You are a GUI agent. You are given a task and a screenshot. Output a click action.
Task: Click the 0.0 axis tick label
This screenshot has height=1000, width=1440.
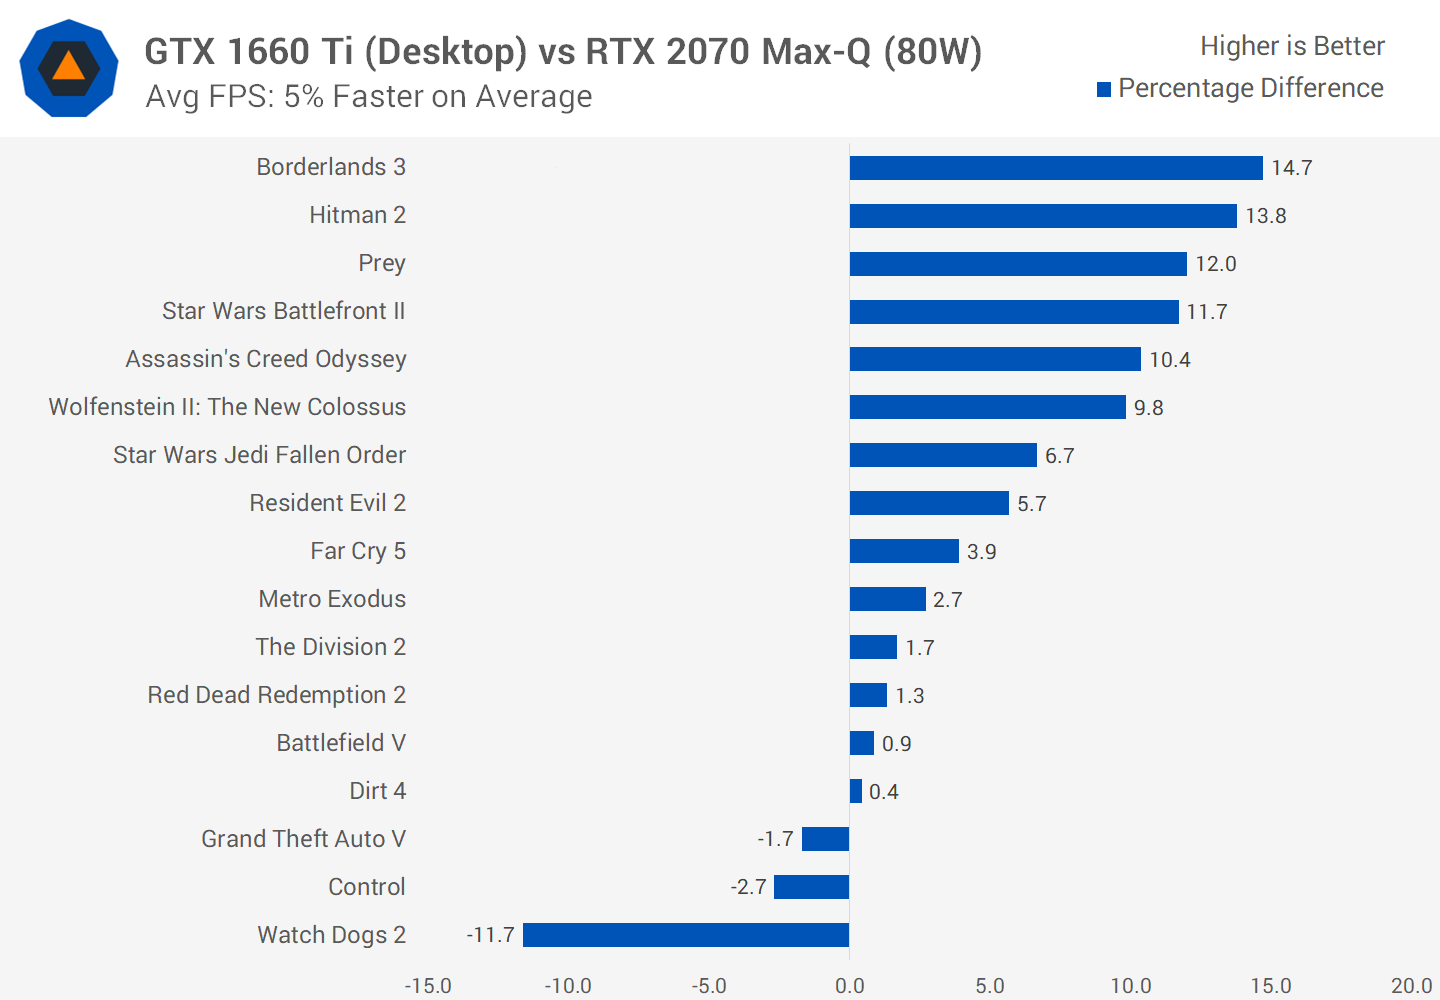(849, 985)
